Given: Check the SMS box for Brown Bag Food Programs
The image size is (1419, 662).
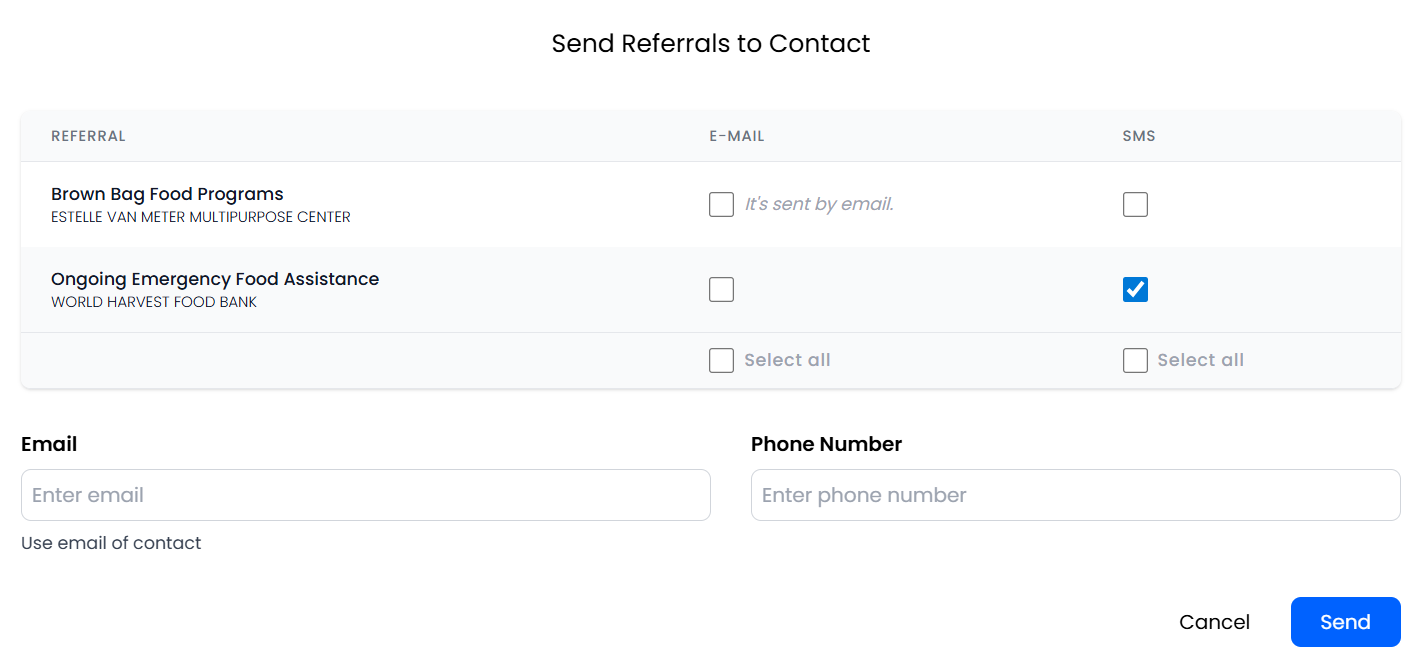Looking at the screenshot, I should point(1135,205).
